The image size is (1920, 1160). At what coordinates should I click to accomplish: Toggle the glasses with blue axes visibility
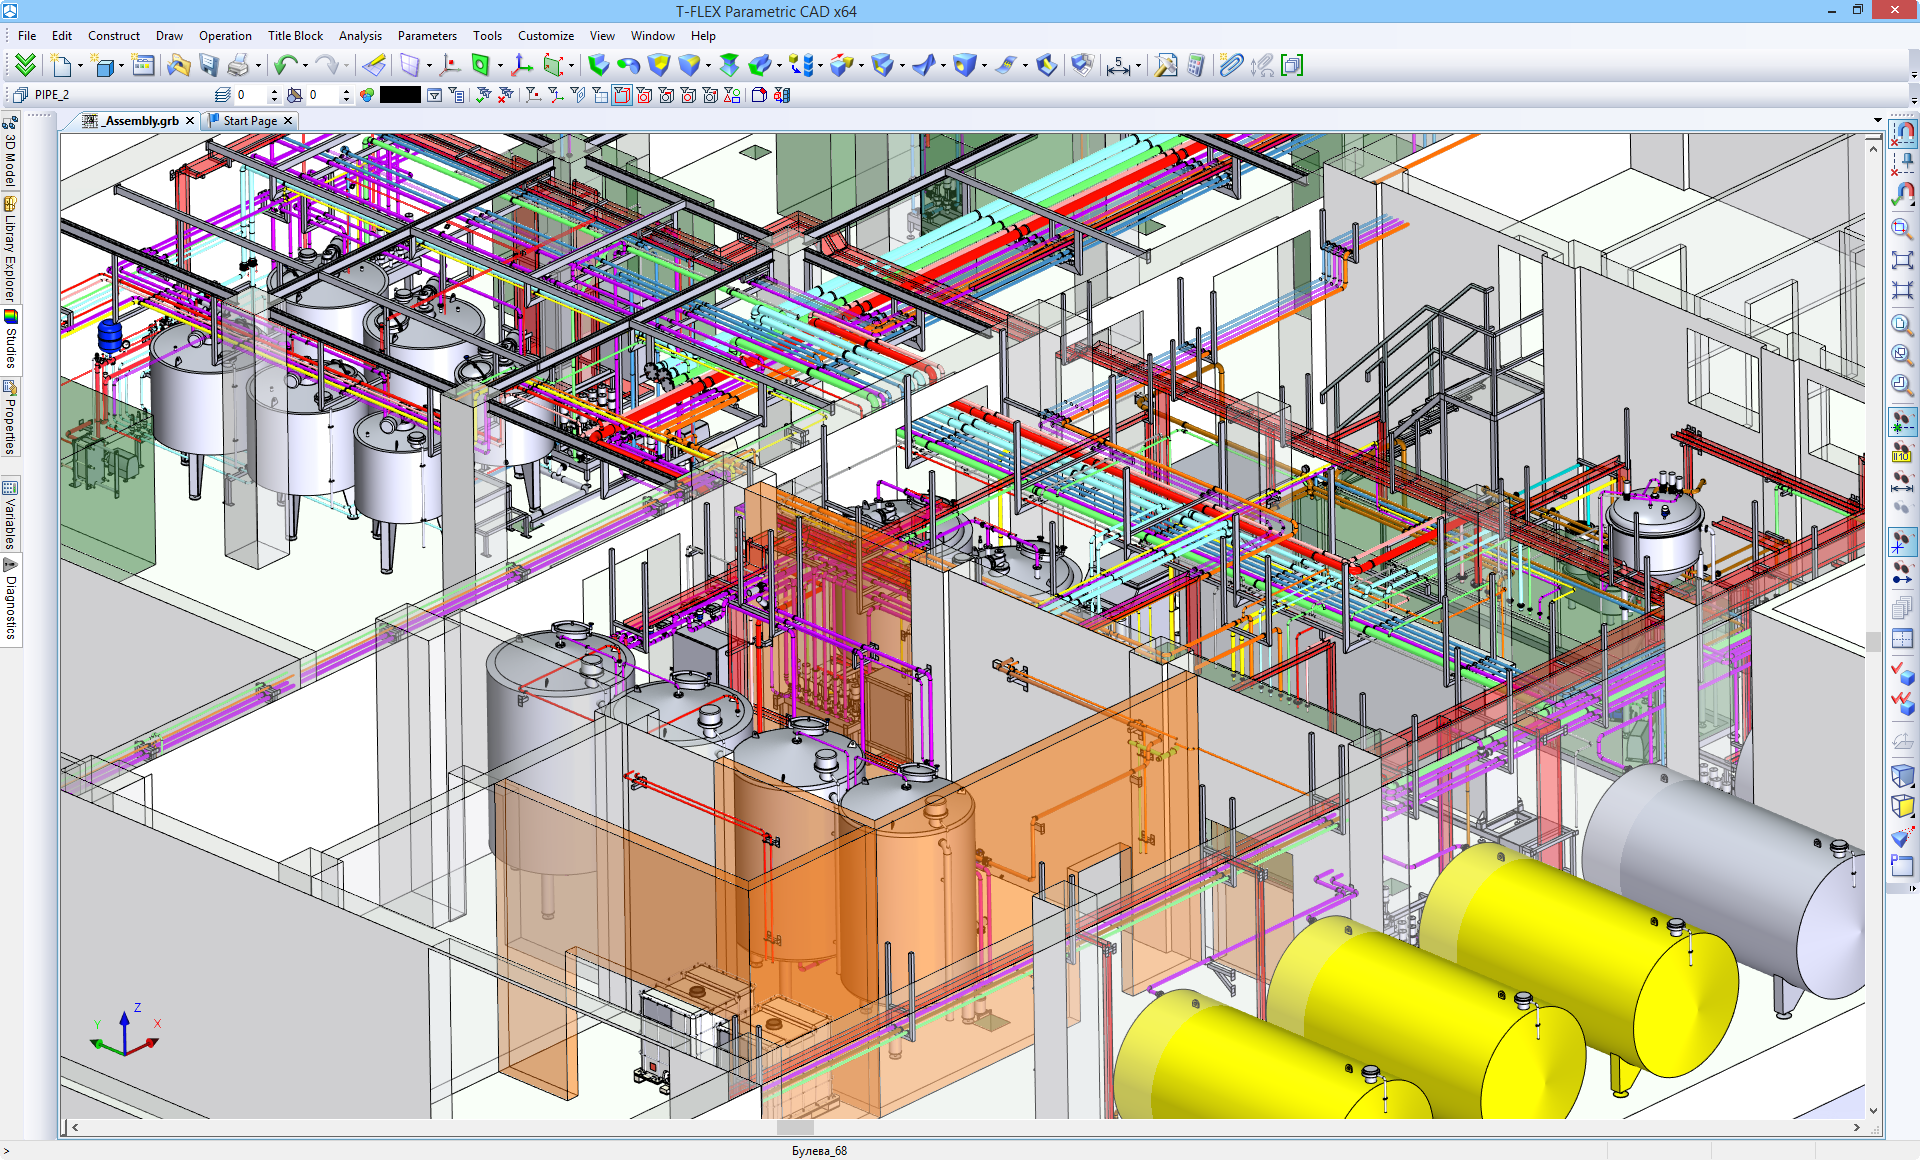pos(1902,543)
